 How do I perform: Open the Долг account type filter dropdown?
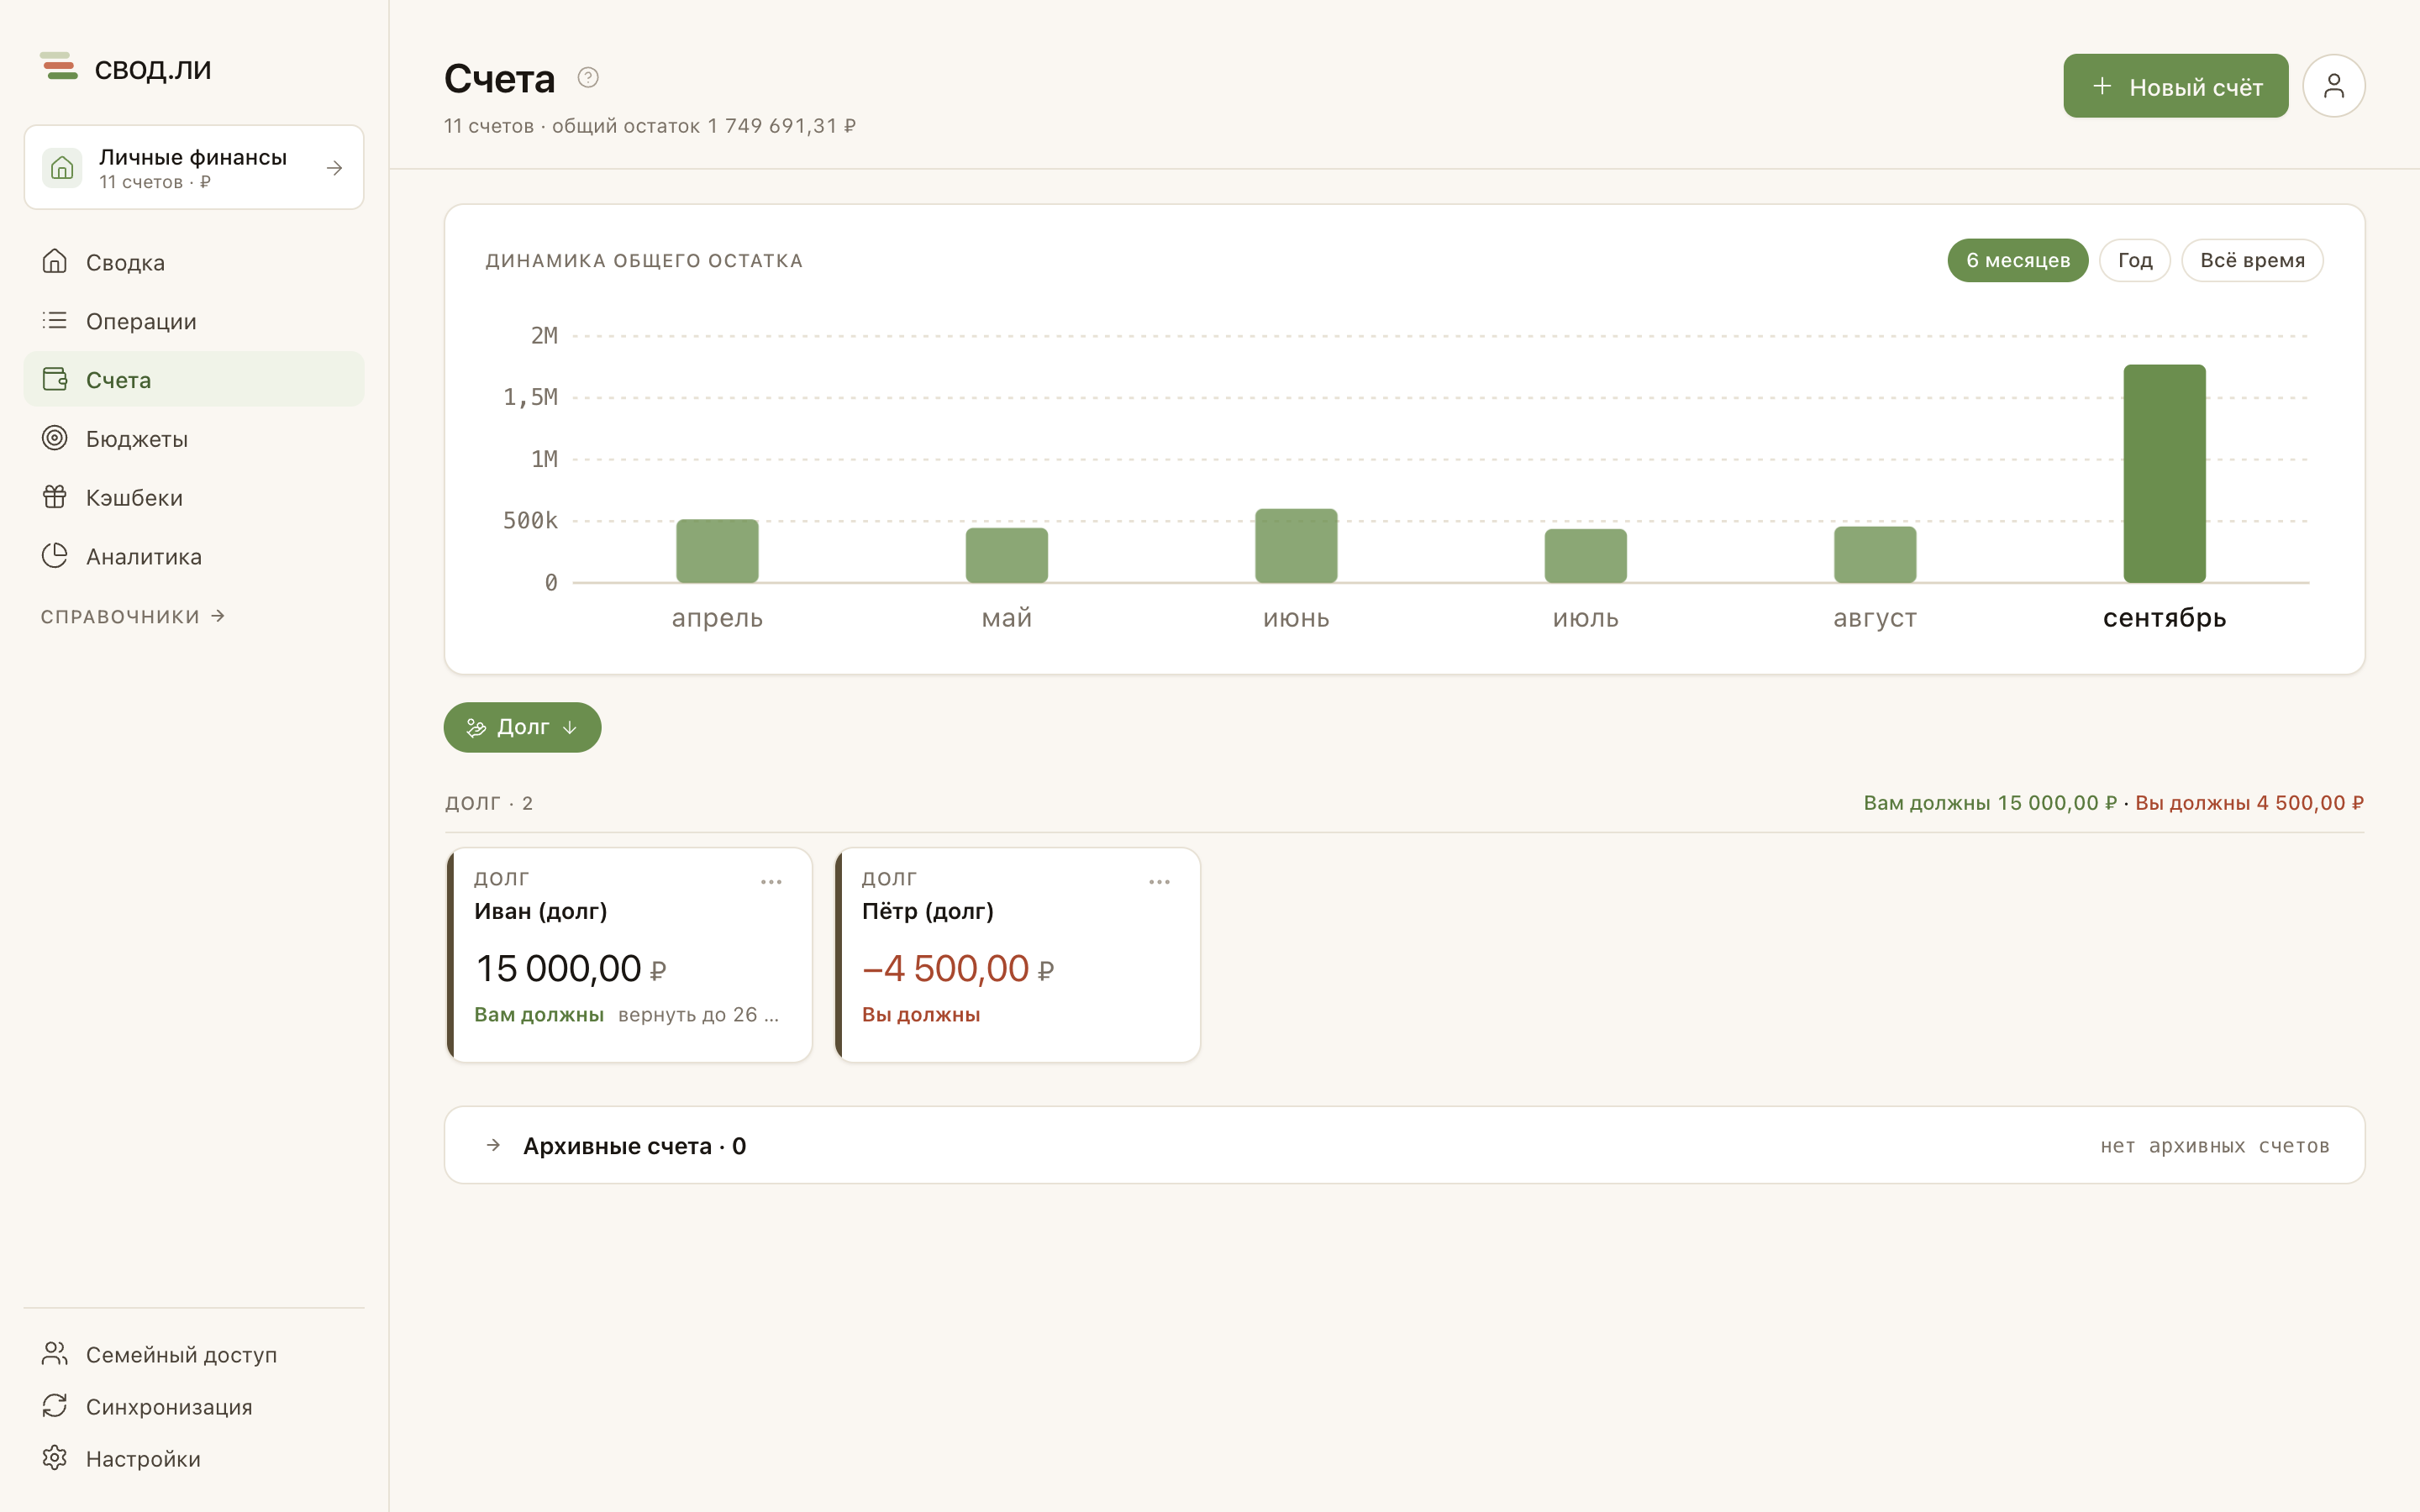click(x=522, y=727)
